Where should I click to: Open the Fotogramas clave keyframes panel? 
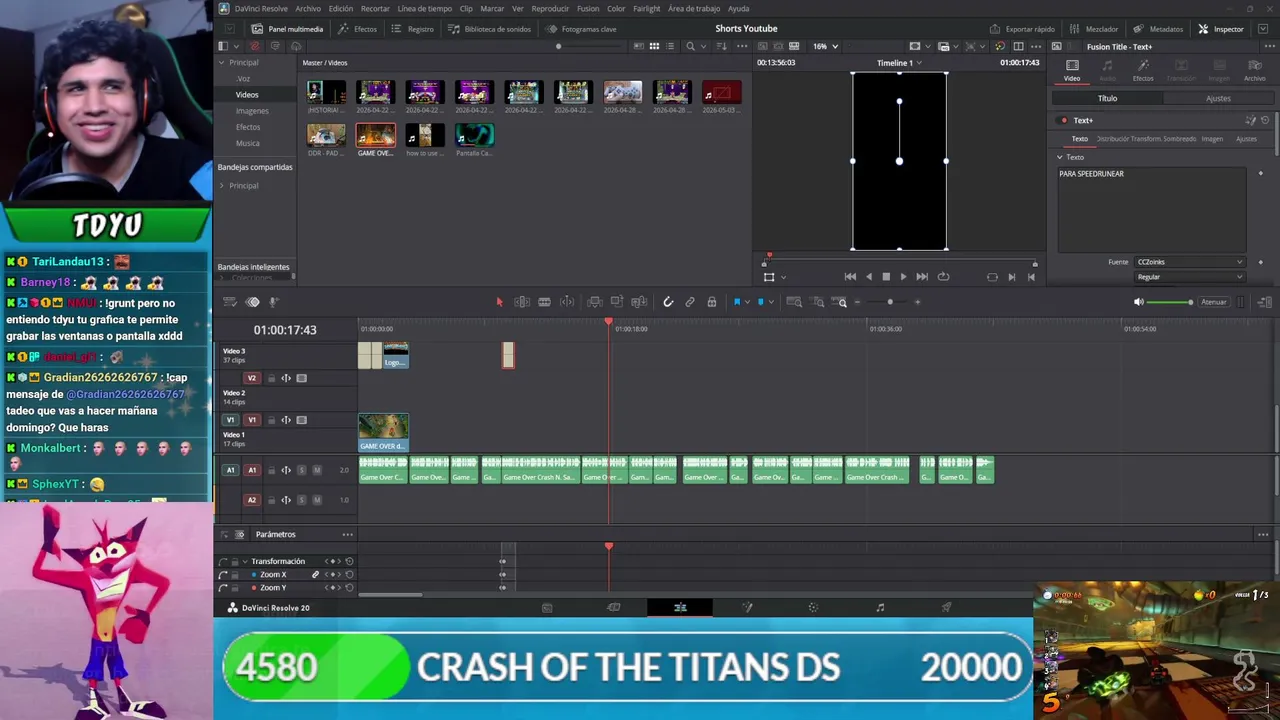pyautogui.click(x=581, y=29)
